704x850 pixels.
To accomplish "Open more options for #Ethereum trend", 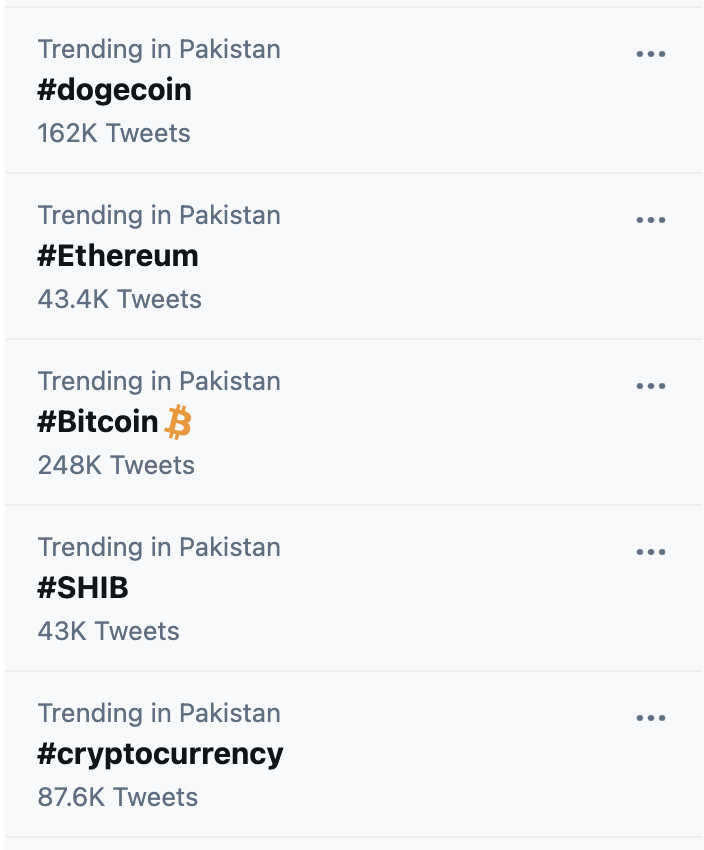I will point(651,220).
